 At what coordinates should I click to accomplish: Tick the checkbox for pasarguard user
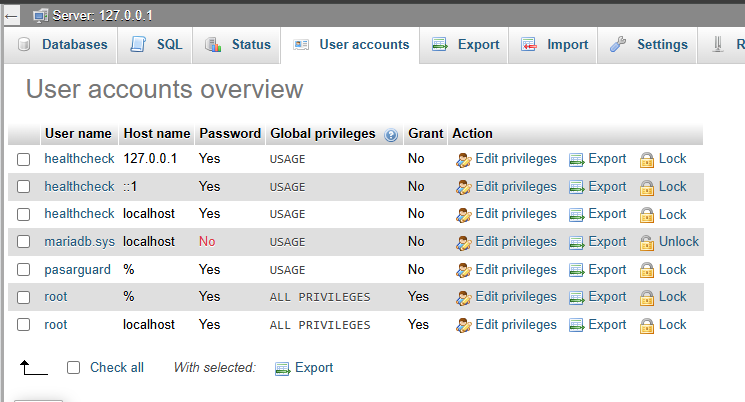click(x=24, y=270)
